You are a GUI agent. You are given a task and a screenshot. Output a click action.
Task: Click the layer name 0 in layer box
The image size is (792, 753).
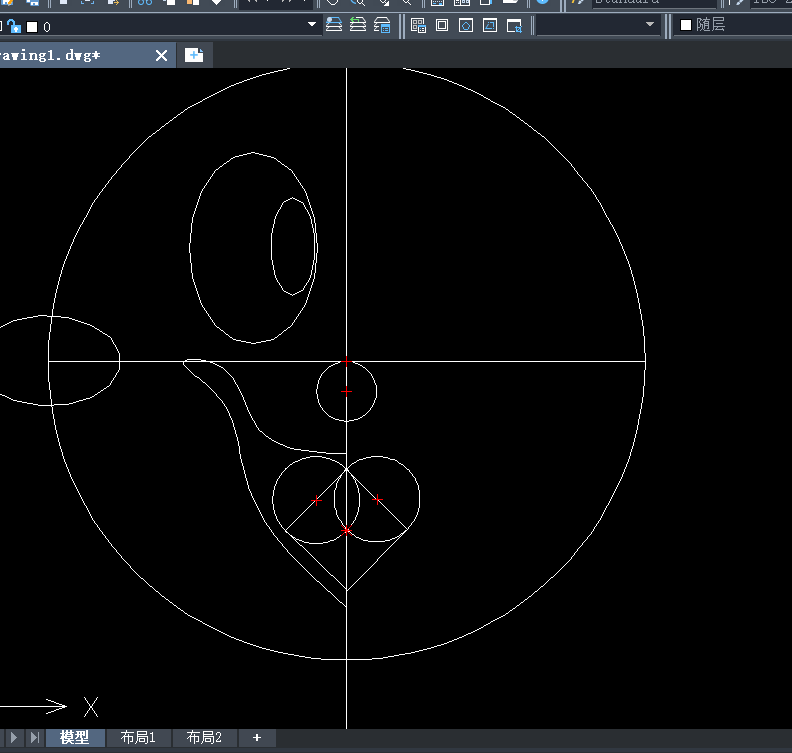(47, 27)
